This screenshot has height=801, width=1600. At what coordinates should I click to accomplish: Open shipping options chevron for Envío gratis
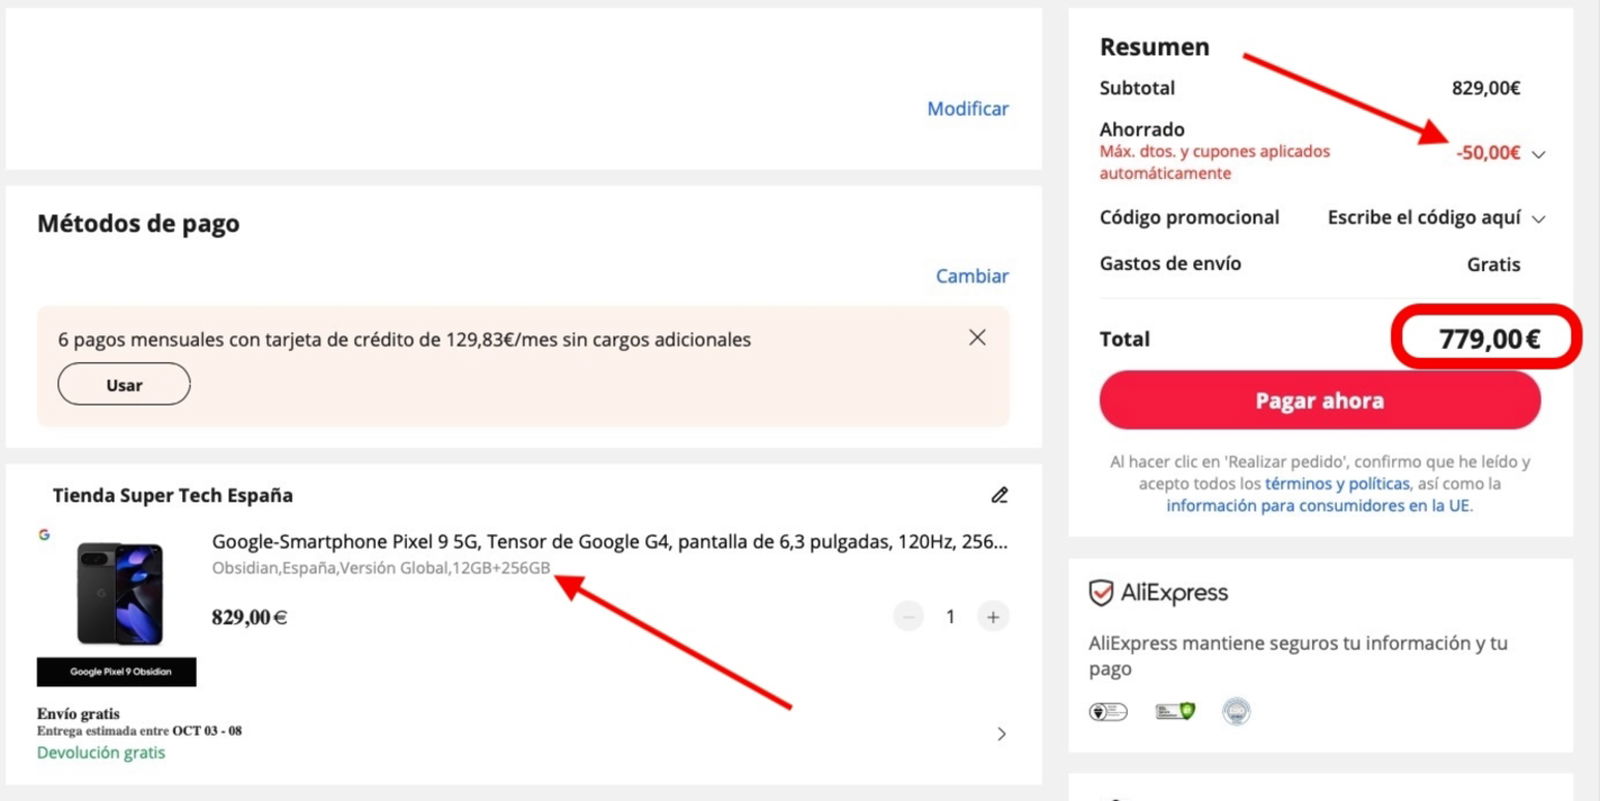[x=1002, y=734]
